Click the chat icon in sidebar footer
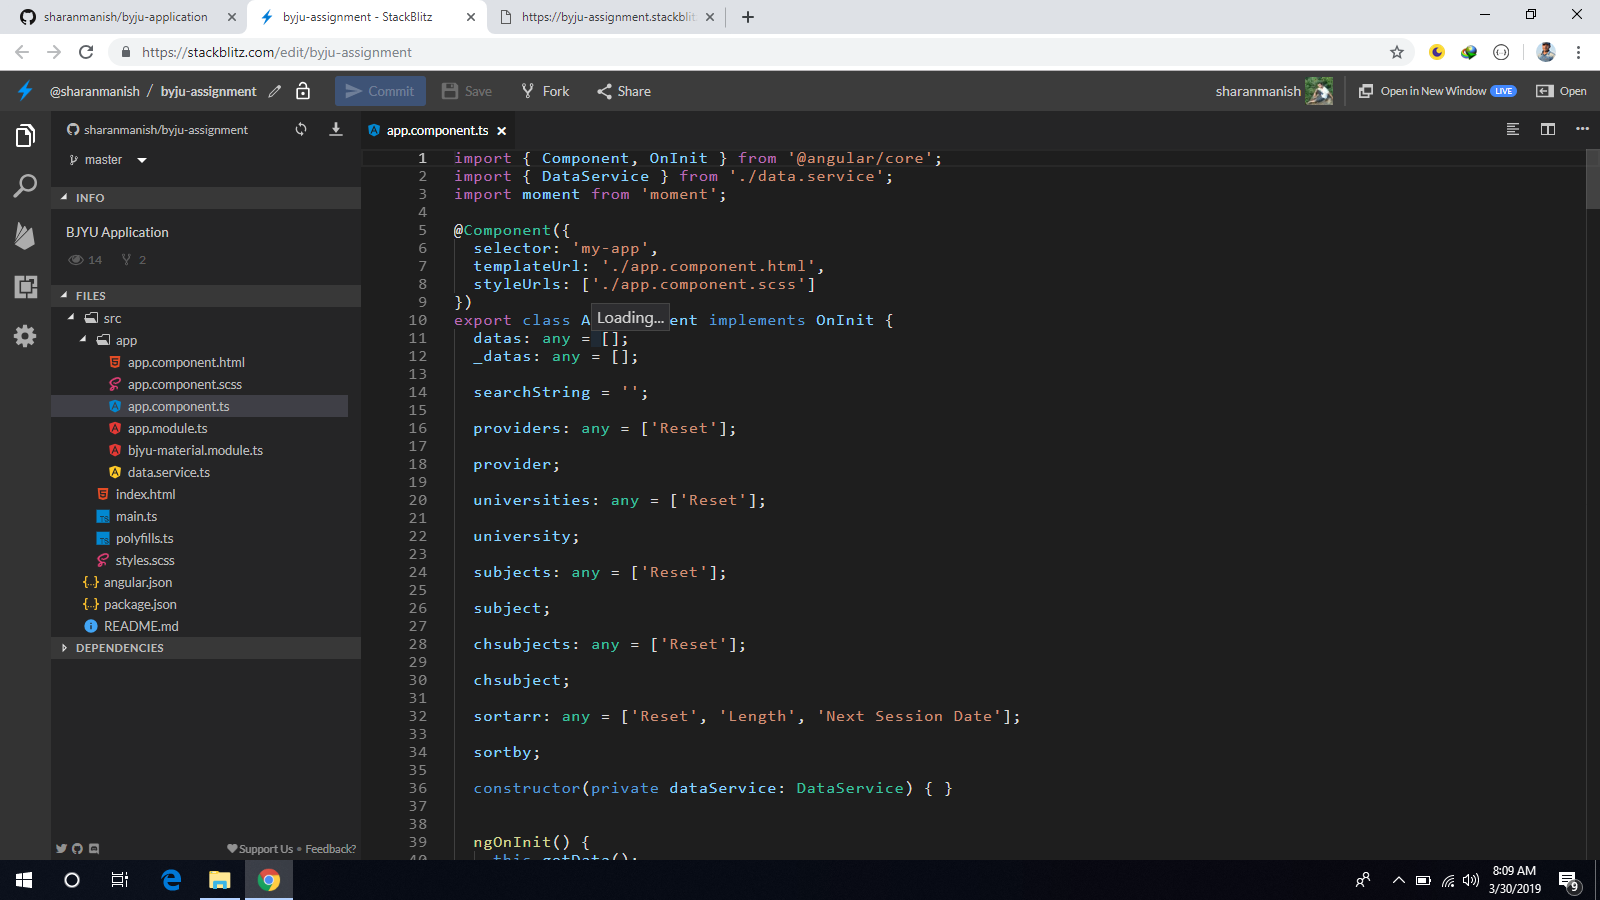 pyautogui.click(x=94, y=849)
